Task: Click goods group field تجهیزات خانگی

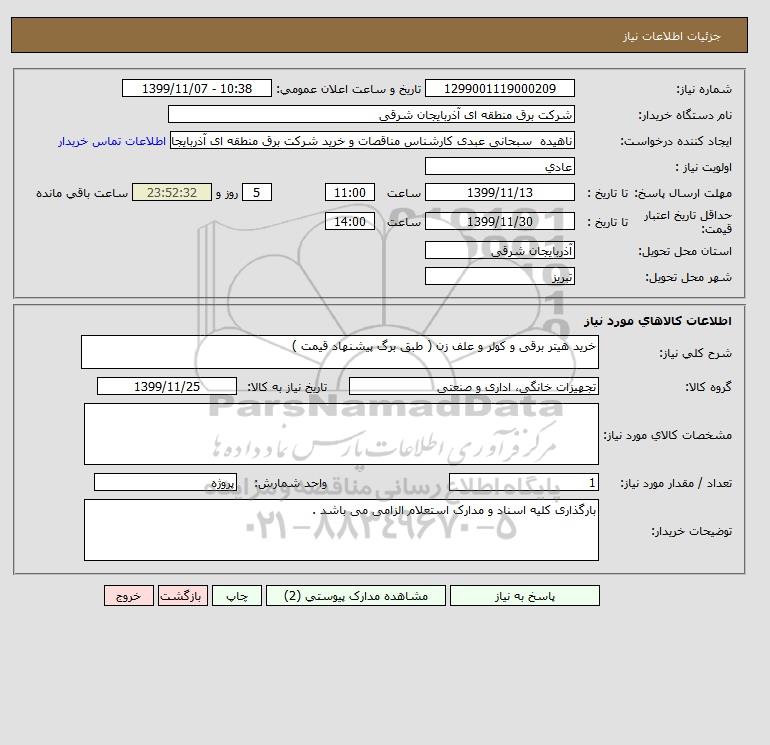Action: pyautogui.click(x=473, y=386)
